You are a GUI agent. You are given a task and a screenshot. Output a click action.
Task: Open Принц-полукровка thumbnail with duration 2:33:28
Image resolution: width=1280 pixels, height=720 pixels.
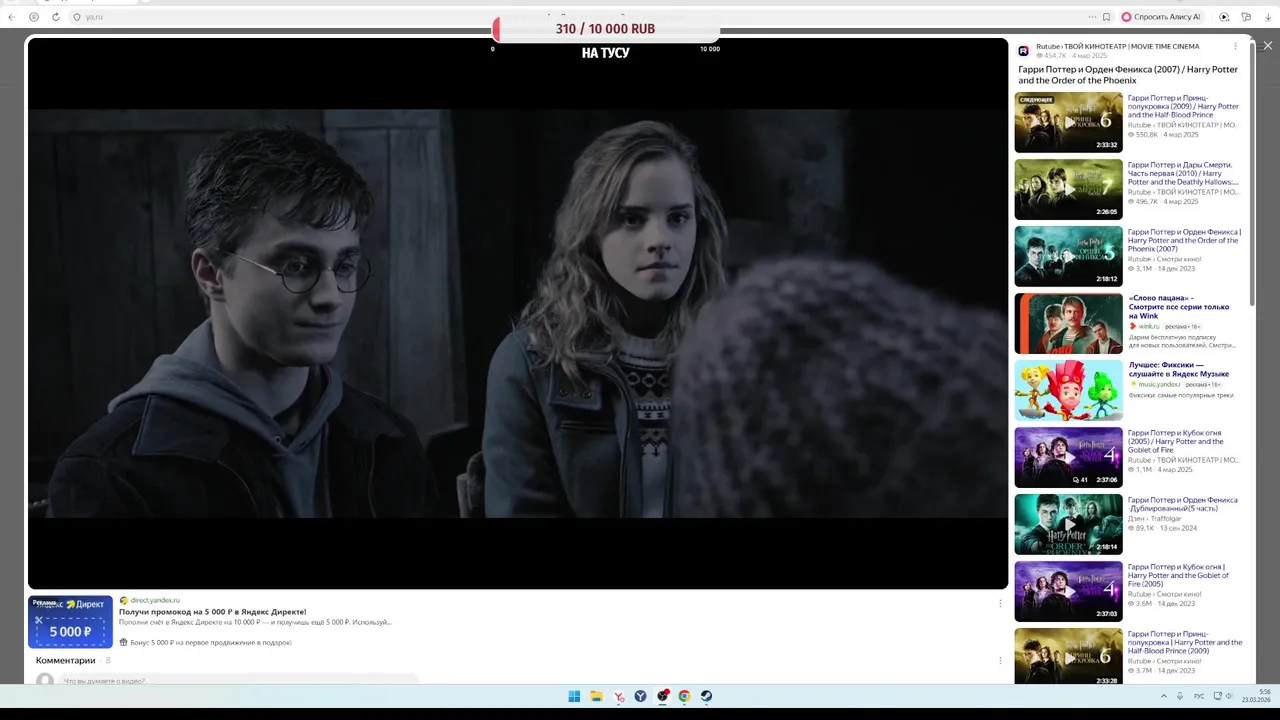click(1068, 656)
